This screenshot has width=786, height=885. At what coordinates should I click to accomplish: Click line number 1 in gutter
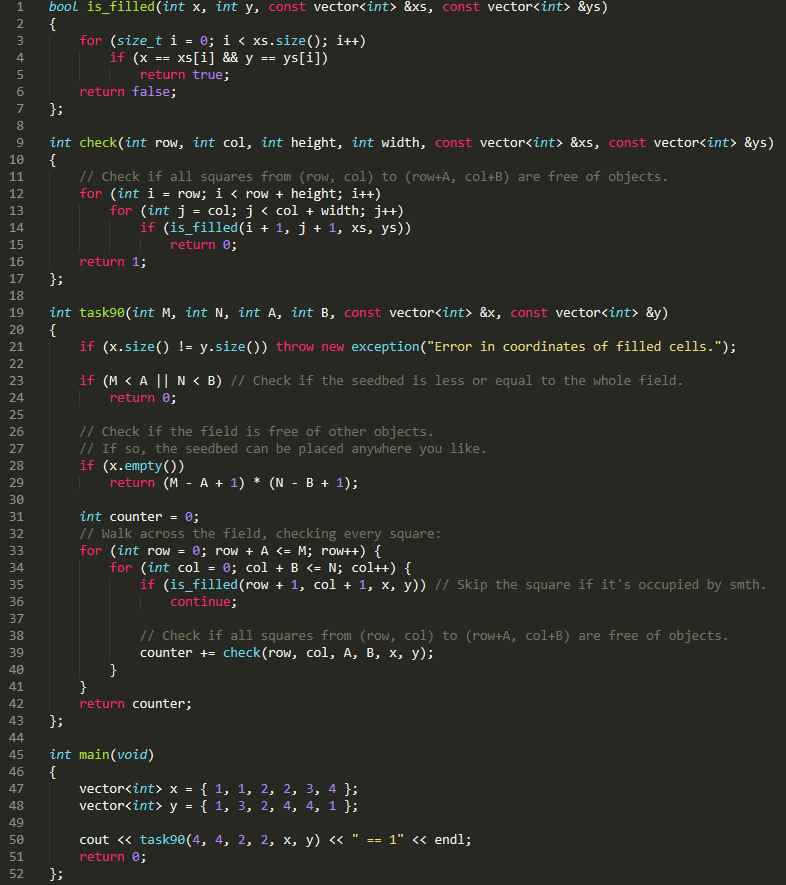[20, 7]
